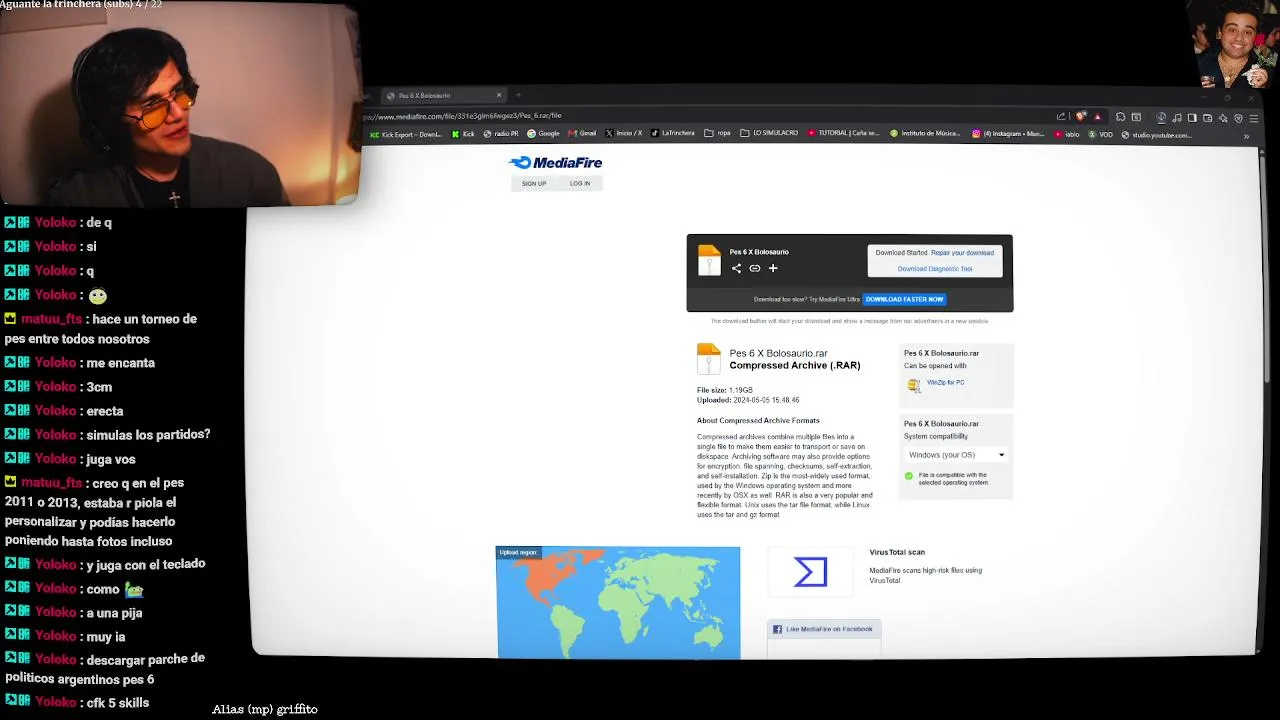Open the browser hamburger menu
This screenshot has height=720, width=1280.
click(1254, 118)
